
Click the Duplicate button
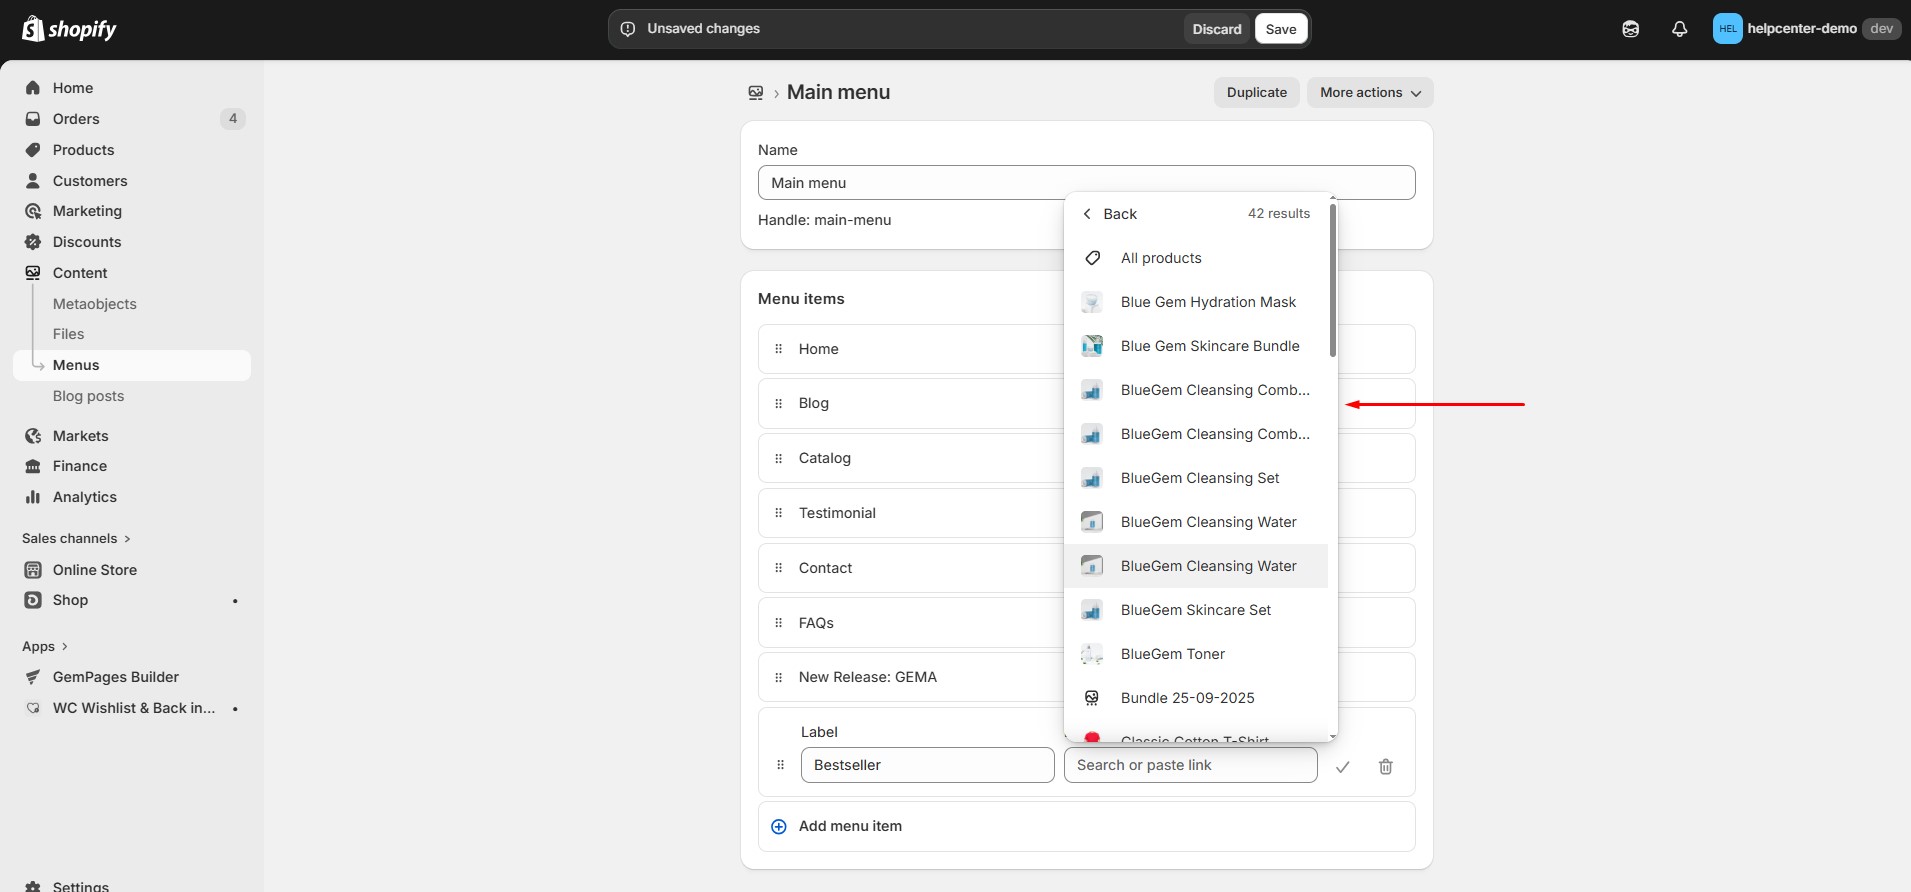1257,92
